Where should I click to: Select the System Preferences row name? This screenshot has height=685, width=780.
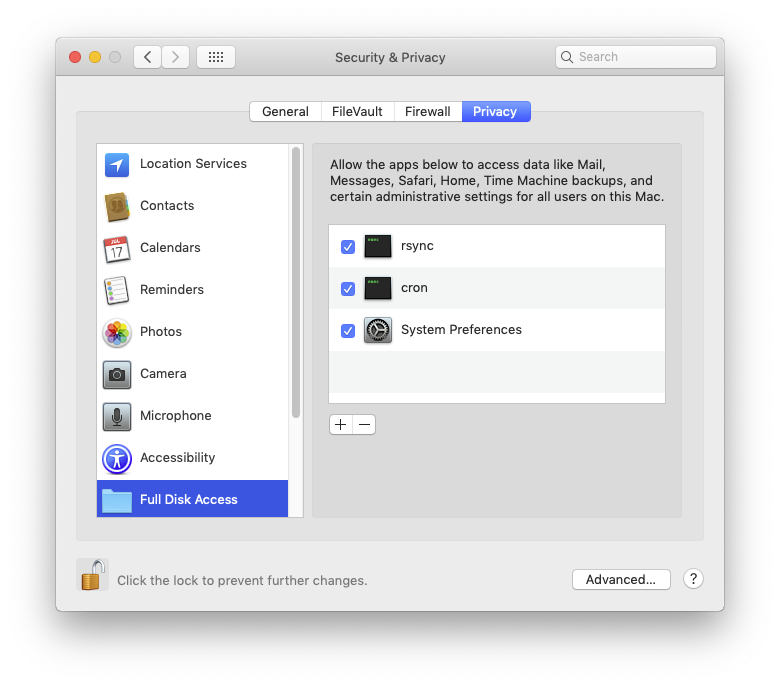(462, 330)
